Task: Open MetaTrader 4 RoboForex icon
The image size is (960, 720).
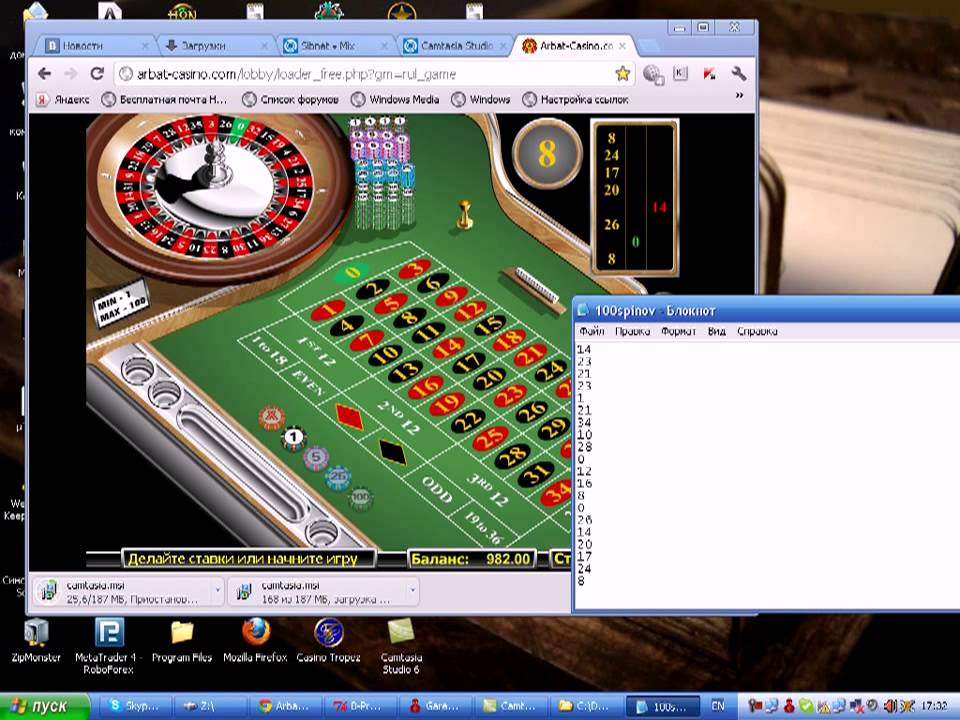Action: click(108, 646)
